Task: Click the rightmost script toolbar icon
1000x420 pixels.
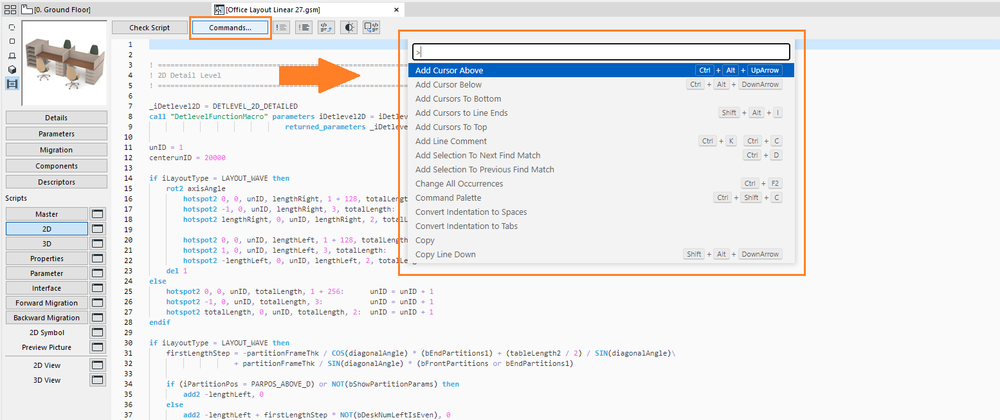Action: pyautogui.click(x=371, y=27)
